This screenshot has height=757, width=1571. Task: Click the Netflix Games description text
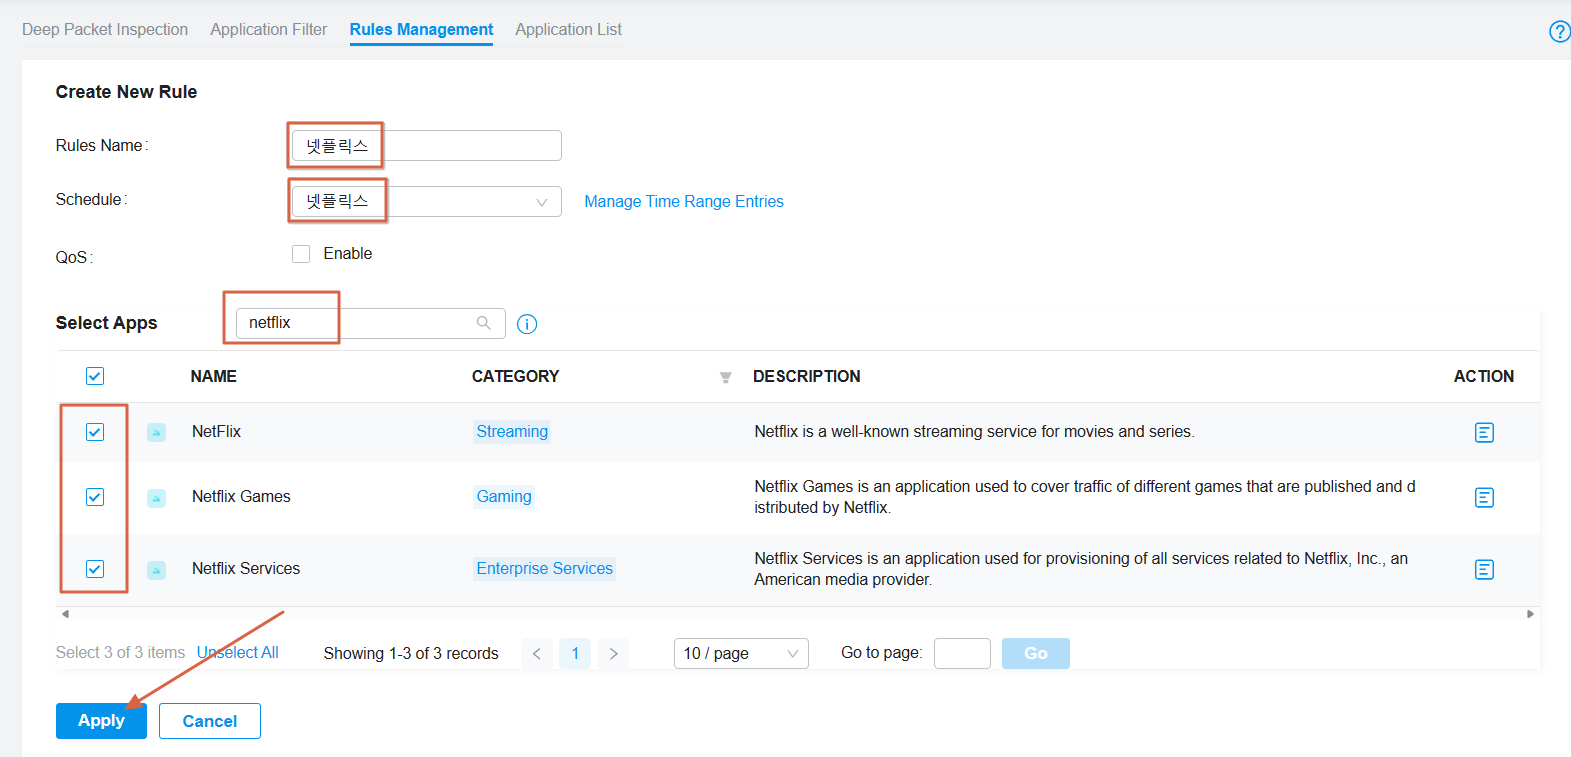[1085, 497]
